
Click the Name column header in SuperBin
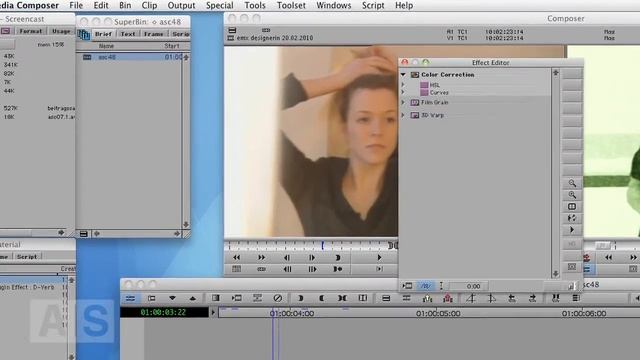click(x=106, y=46)
